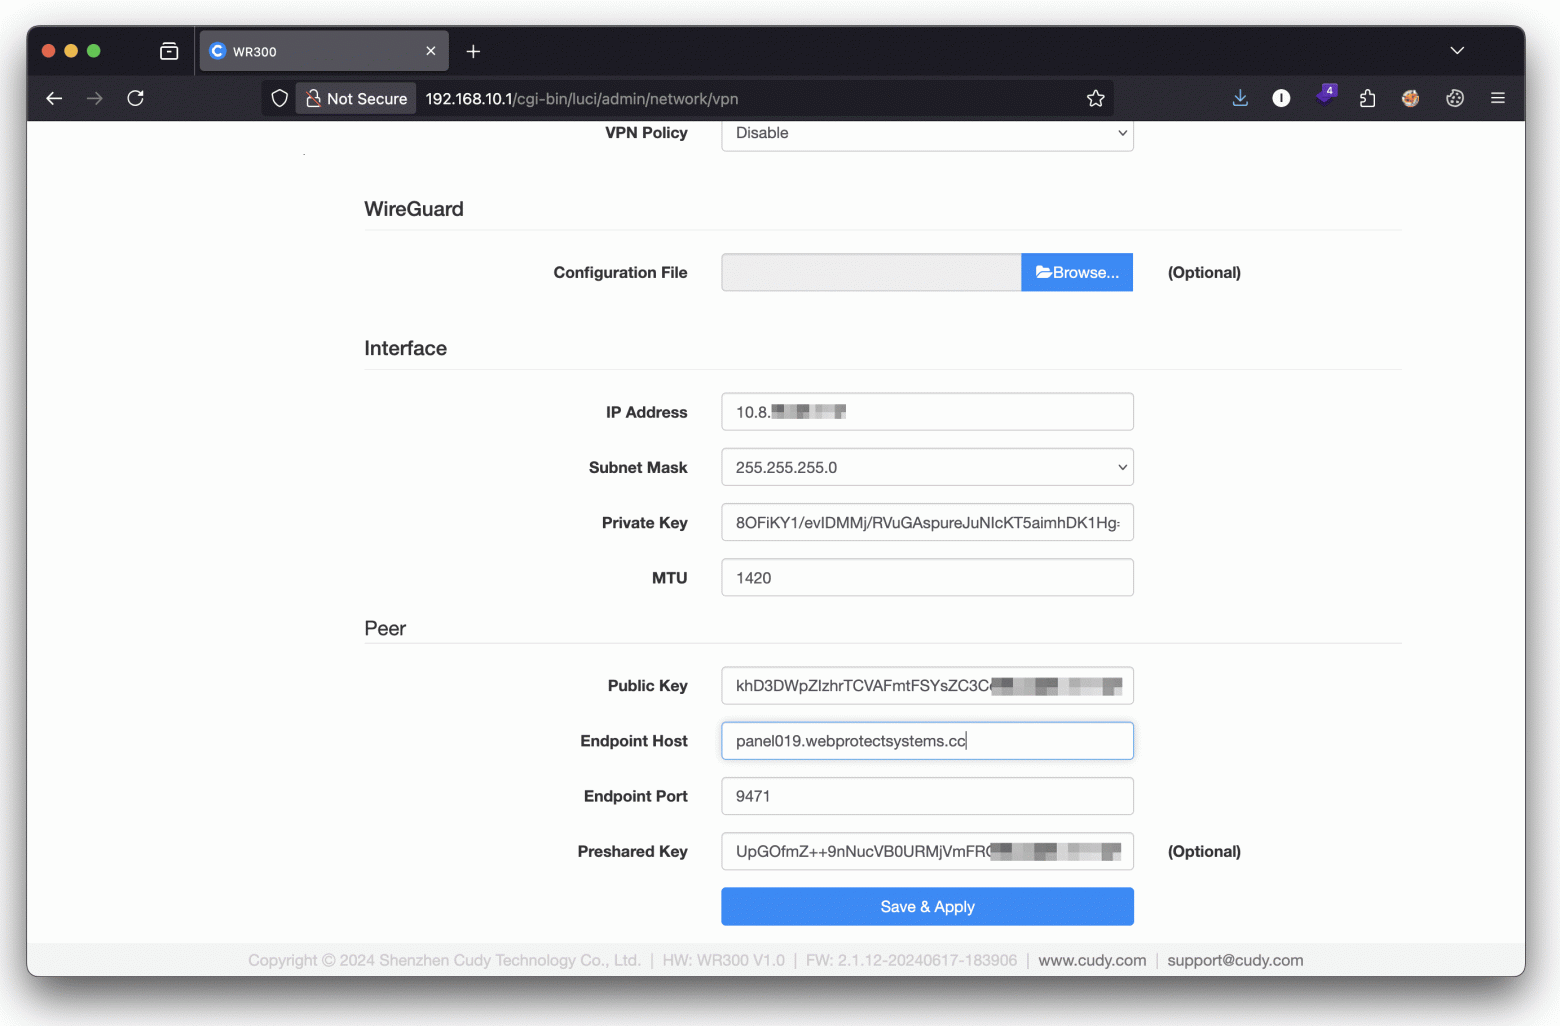The height and width of the screenshot is (1026, 1560).
Task: Browse for a WireGuard configuration file
Action: [1076, 272]
